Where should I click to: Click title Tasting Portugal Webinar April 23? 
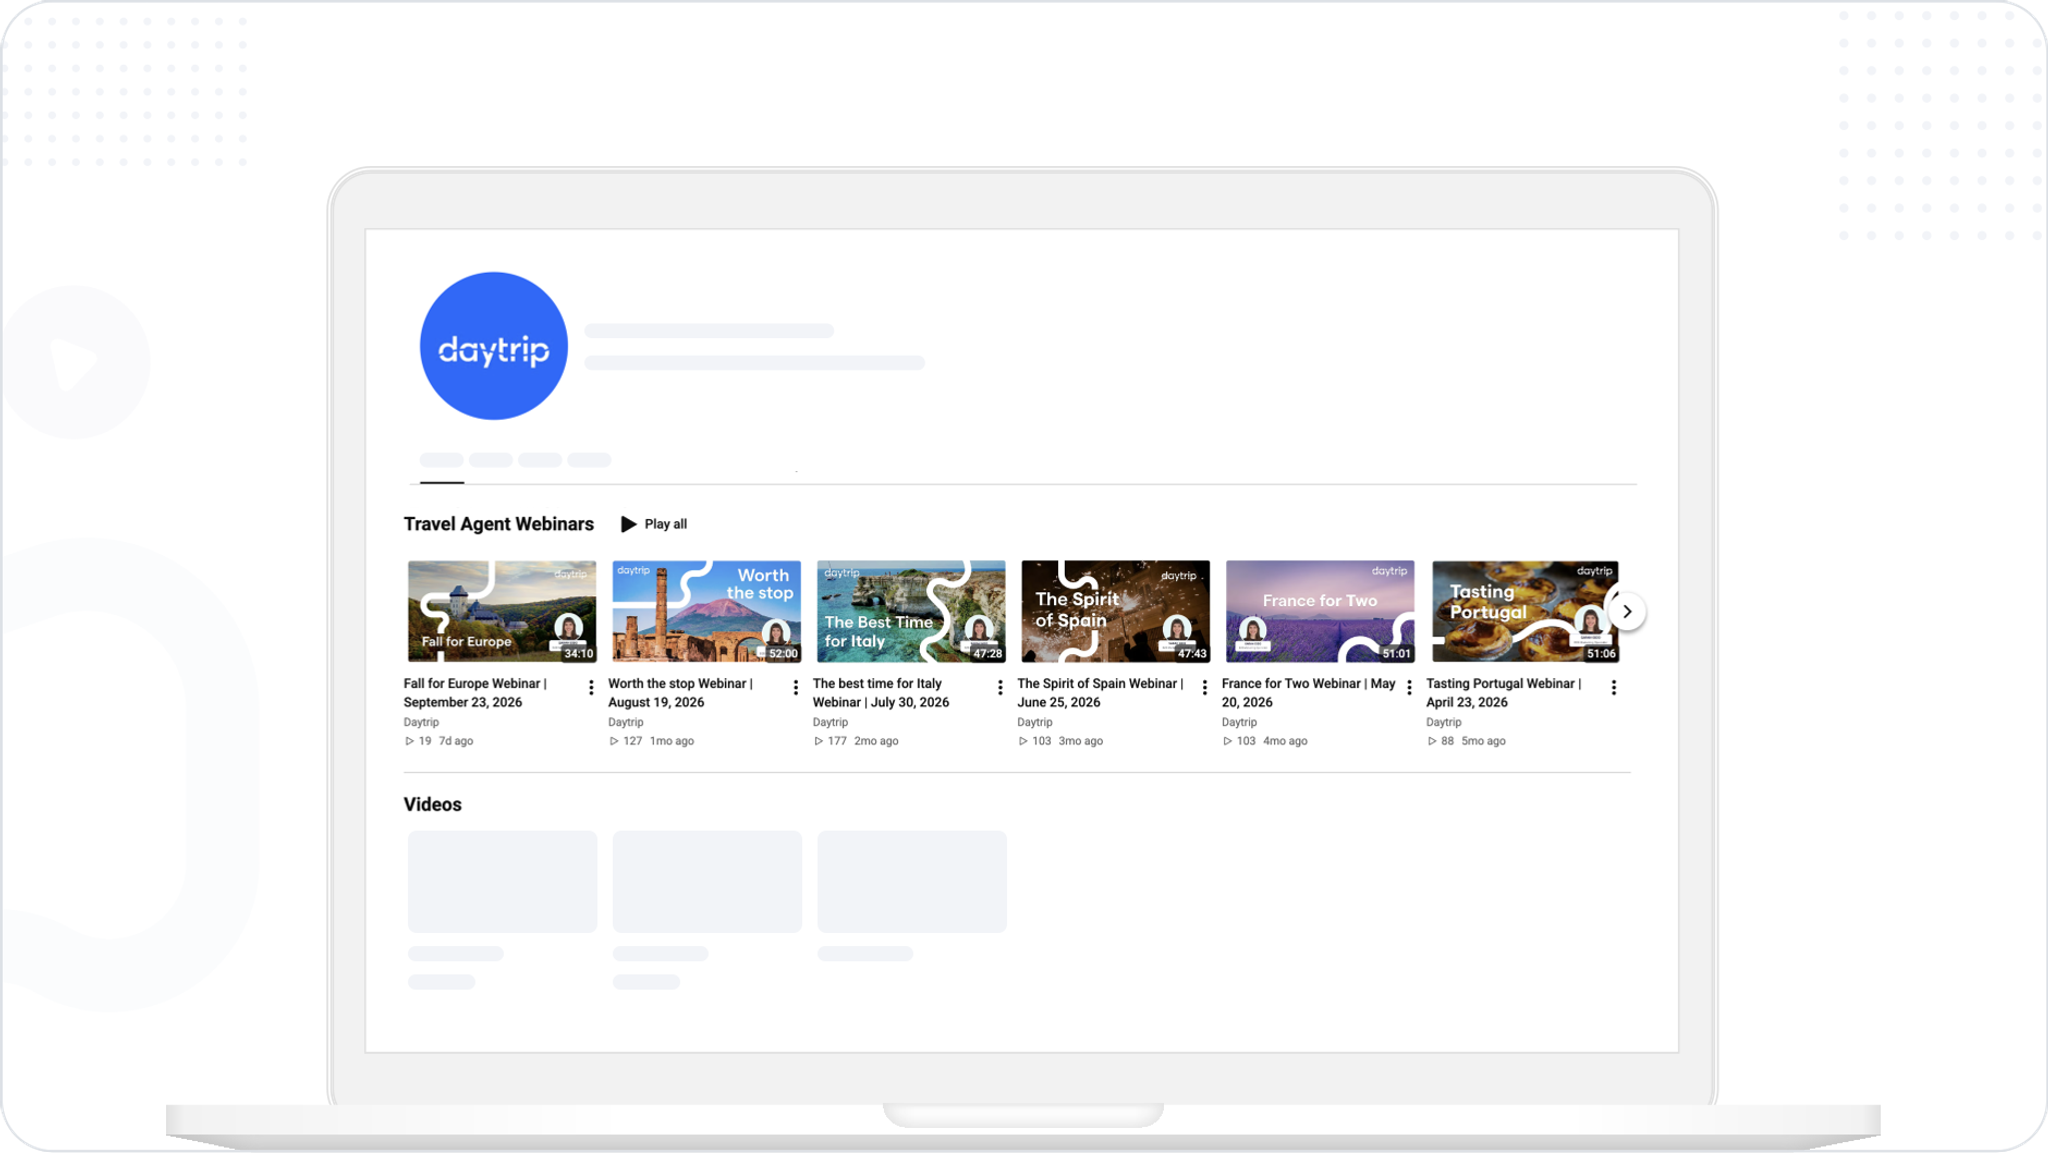click(1503, 693)
